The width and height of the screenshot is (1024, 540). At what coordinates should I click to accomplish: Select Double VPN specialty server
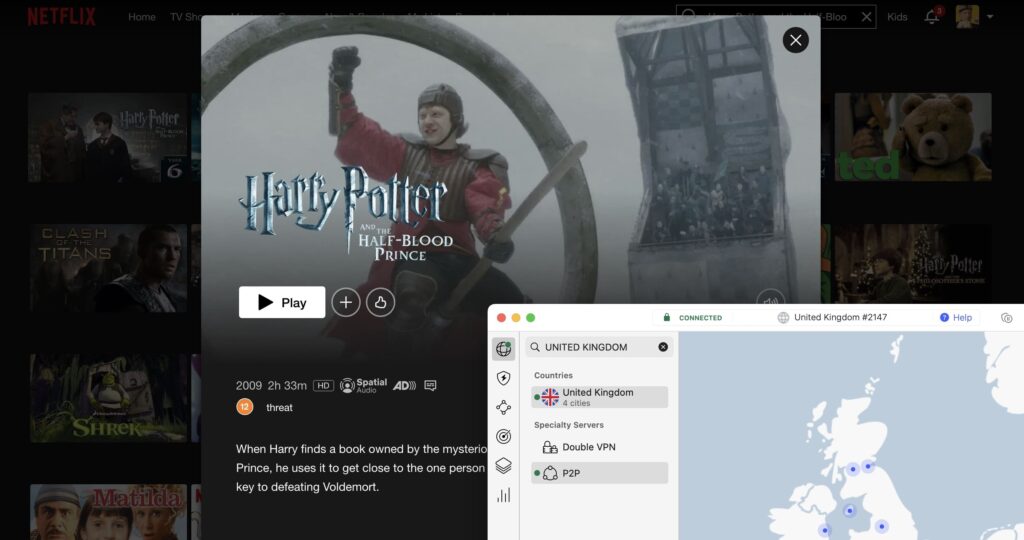coord(600,447)
